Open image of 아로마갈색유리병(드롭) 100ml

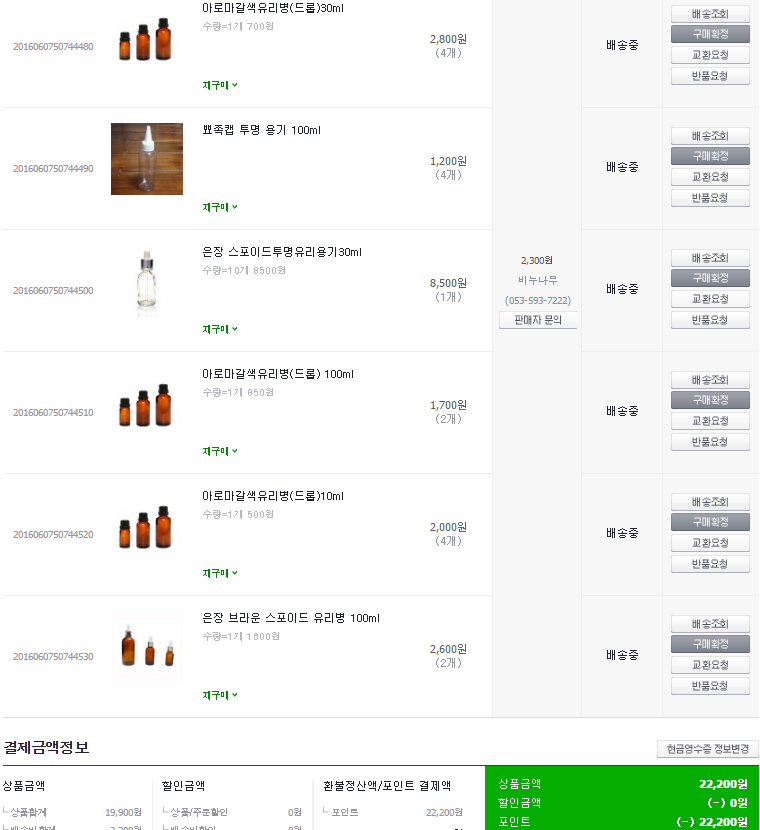pyautogui.click(x=147, y=403)
